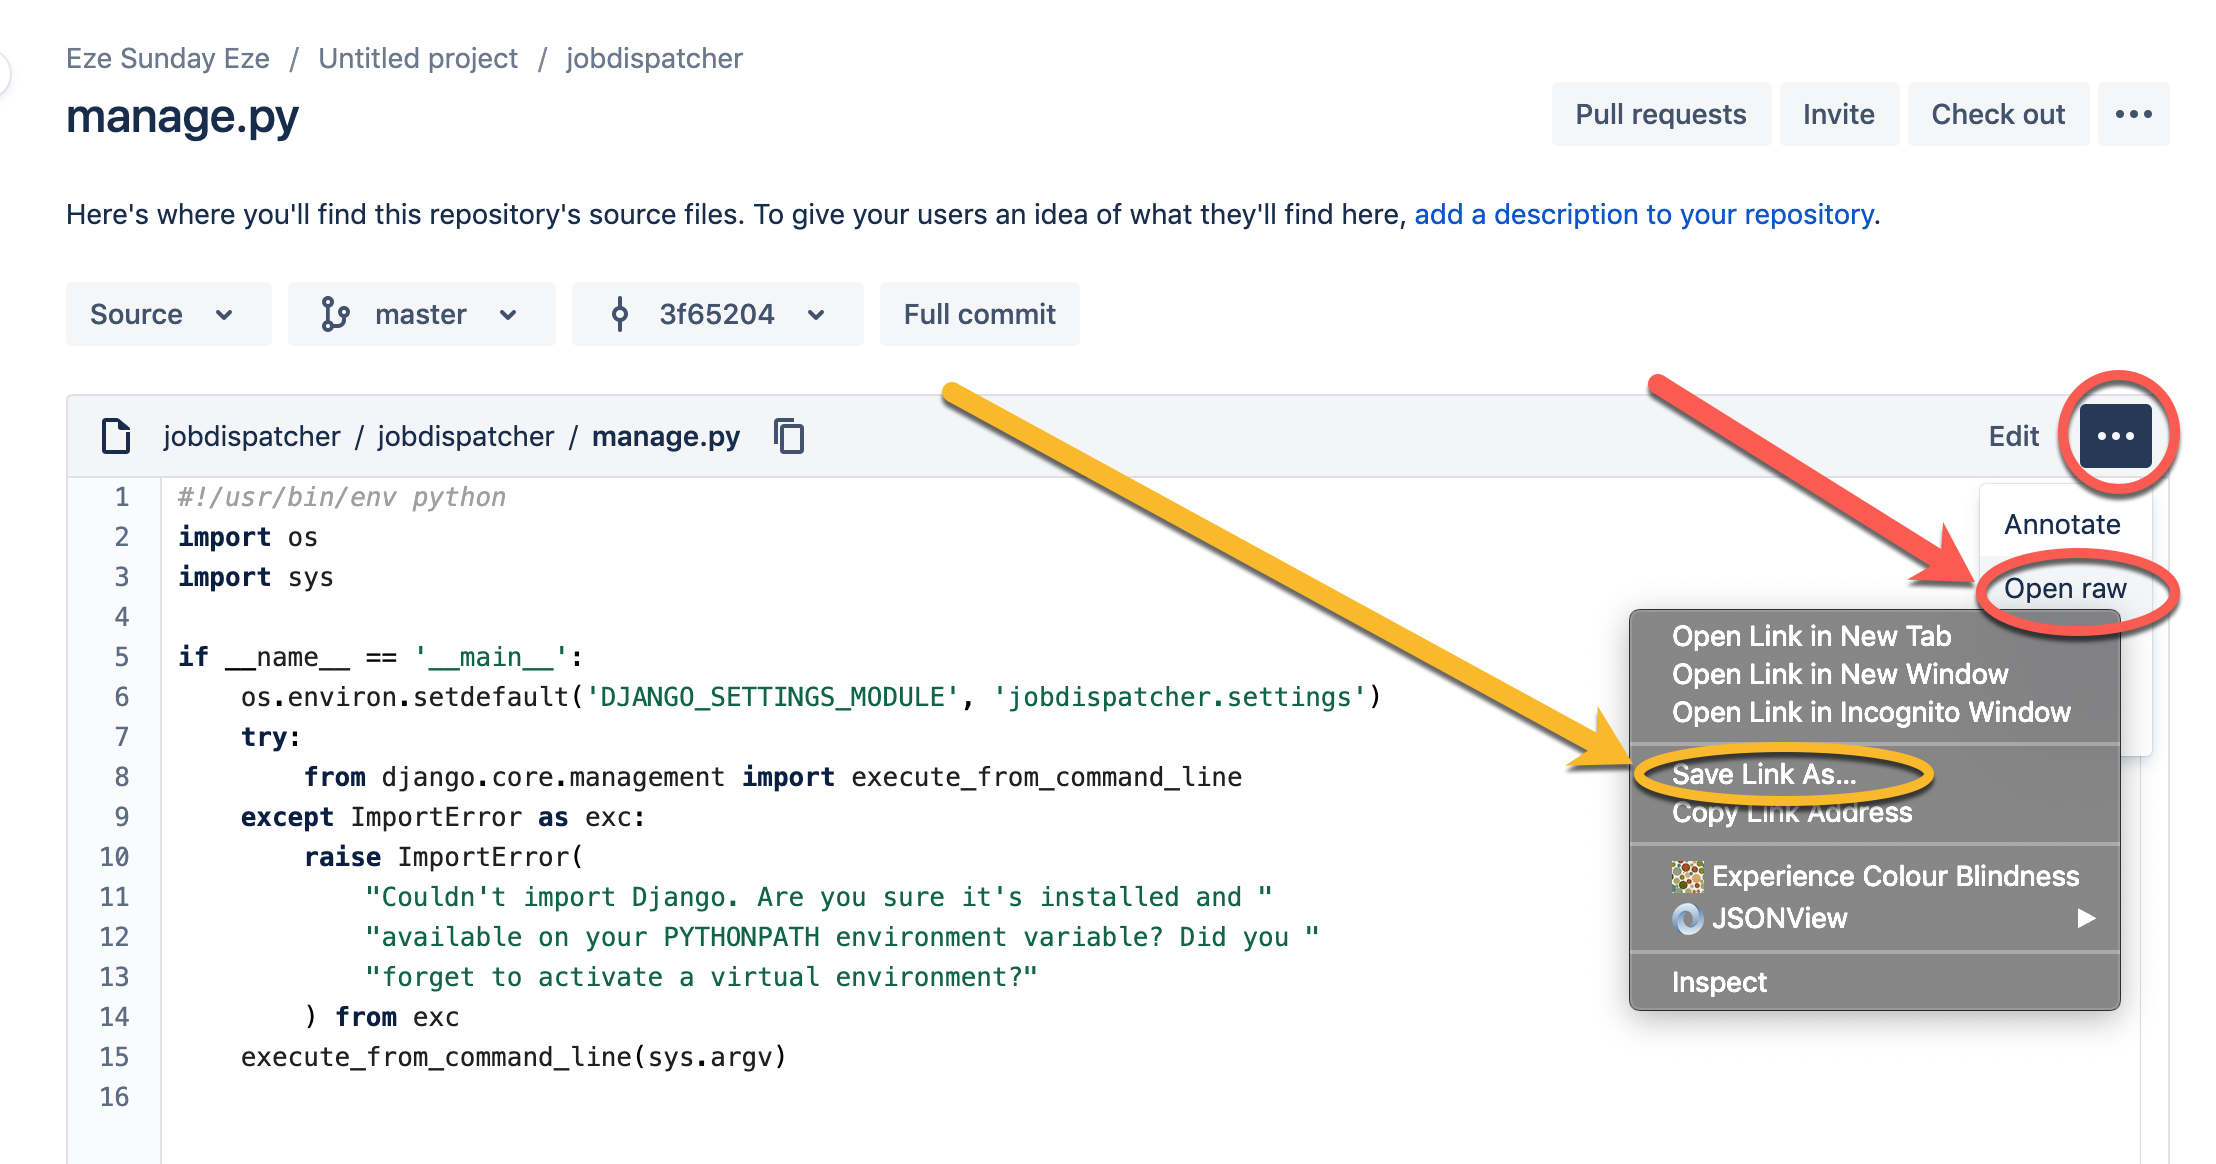The image size is (2216, 1164).
Task: Open the master branch selector
Action: (420, 314)
